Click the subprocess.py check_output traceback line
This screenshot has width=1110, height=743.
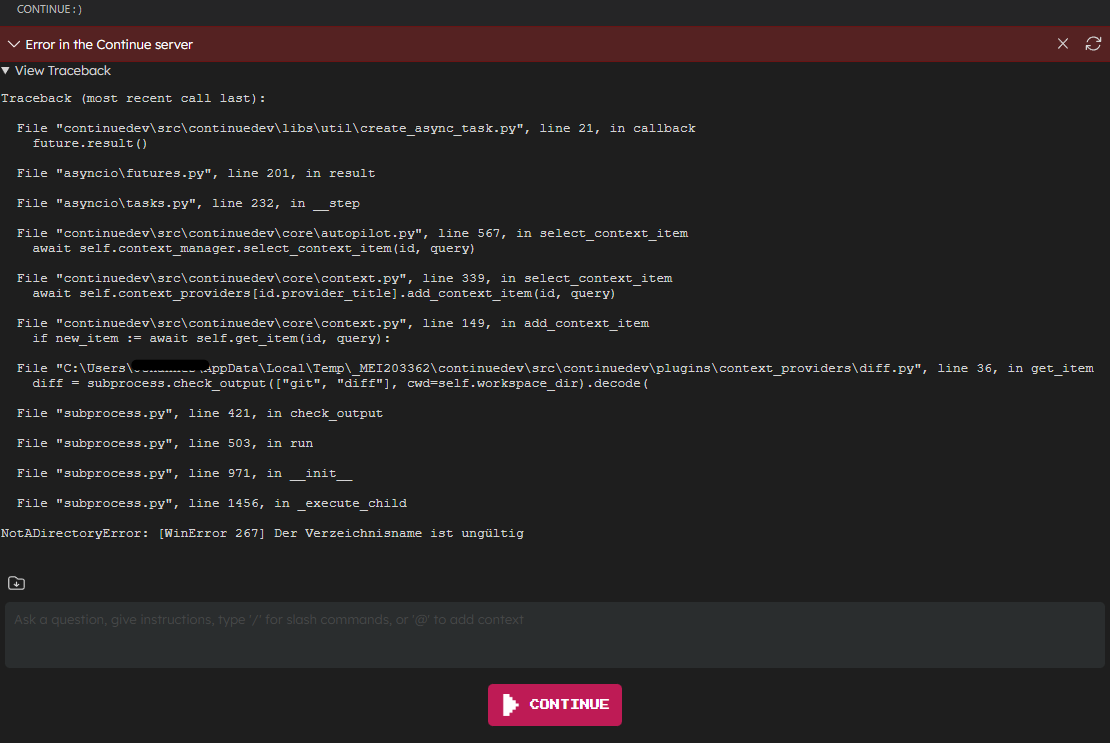(200, 413)
